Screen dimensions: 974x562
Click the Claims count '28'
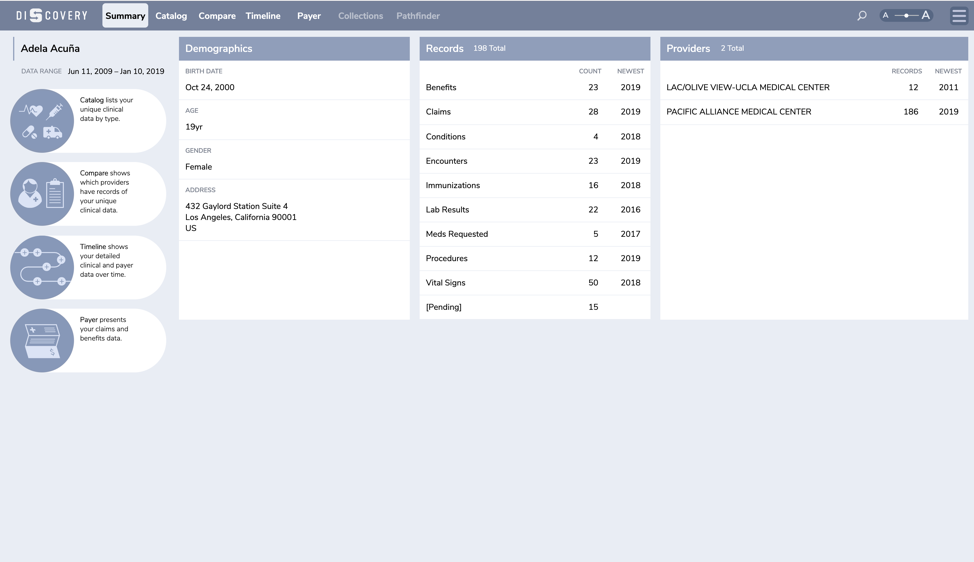[x=593, y=112]
